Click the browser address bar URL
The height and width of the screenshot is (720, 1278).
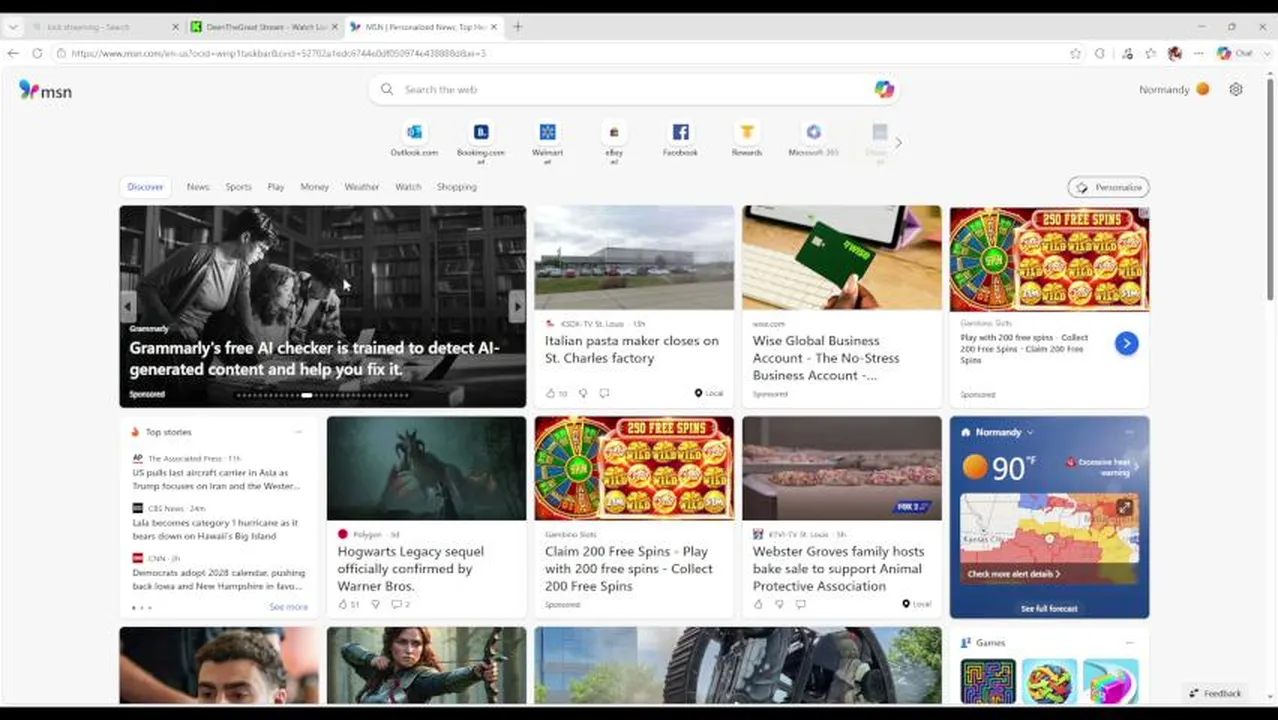tap(278, 53)
